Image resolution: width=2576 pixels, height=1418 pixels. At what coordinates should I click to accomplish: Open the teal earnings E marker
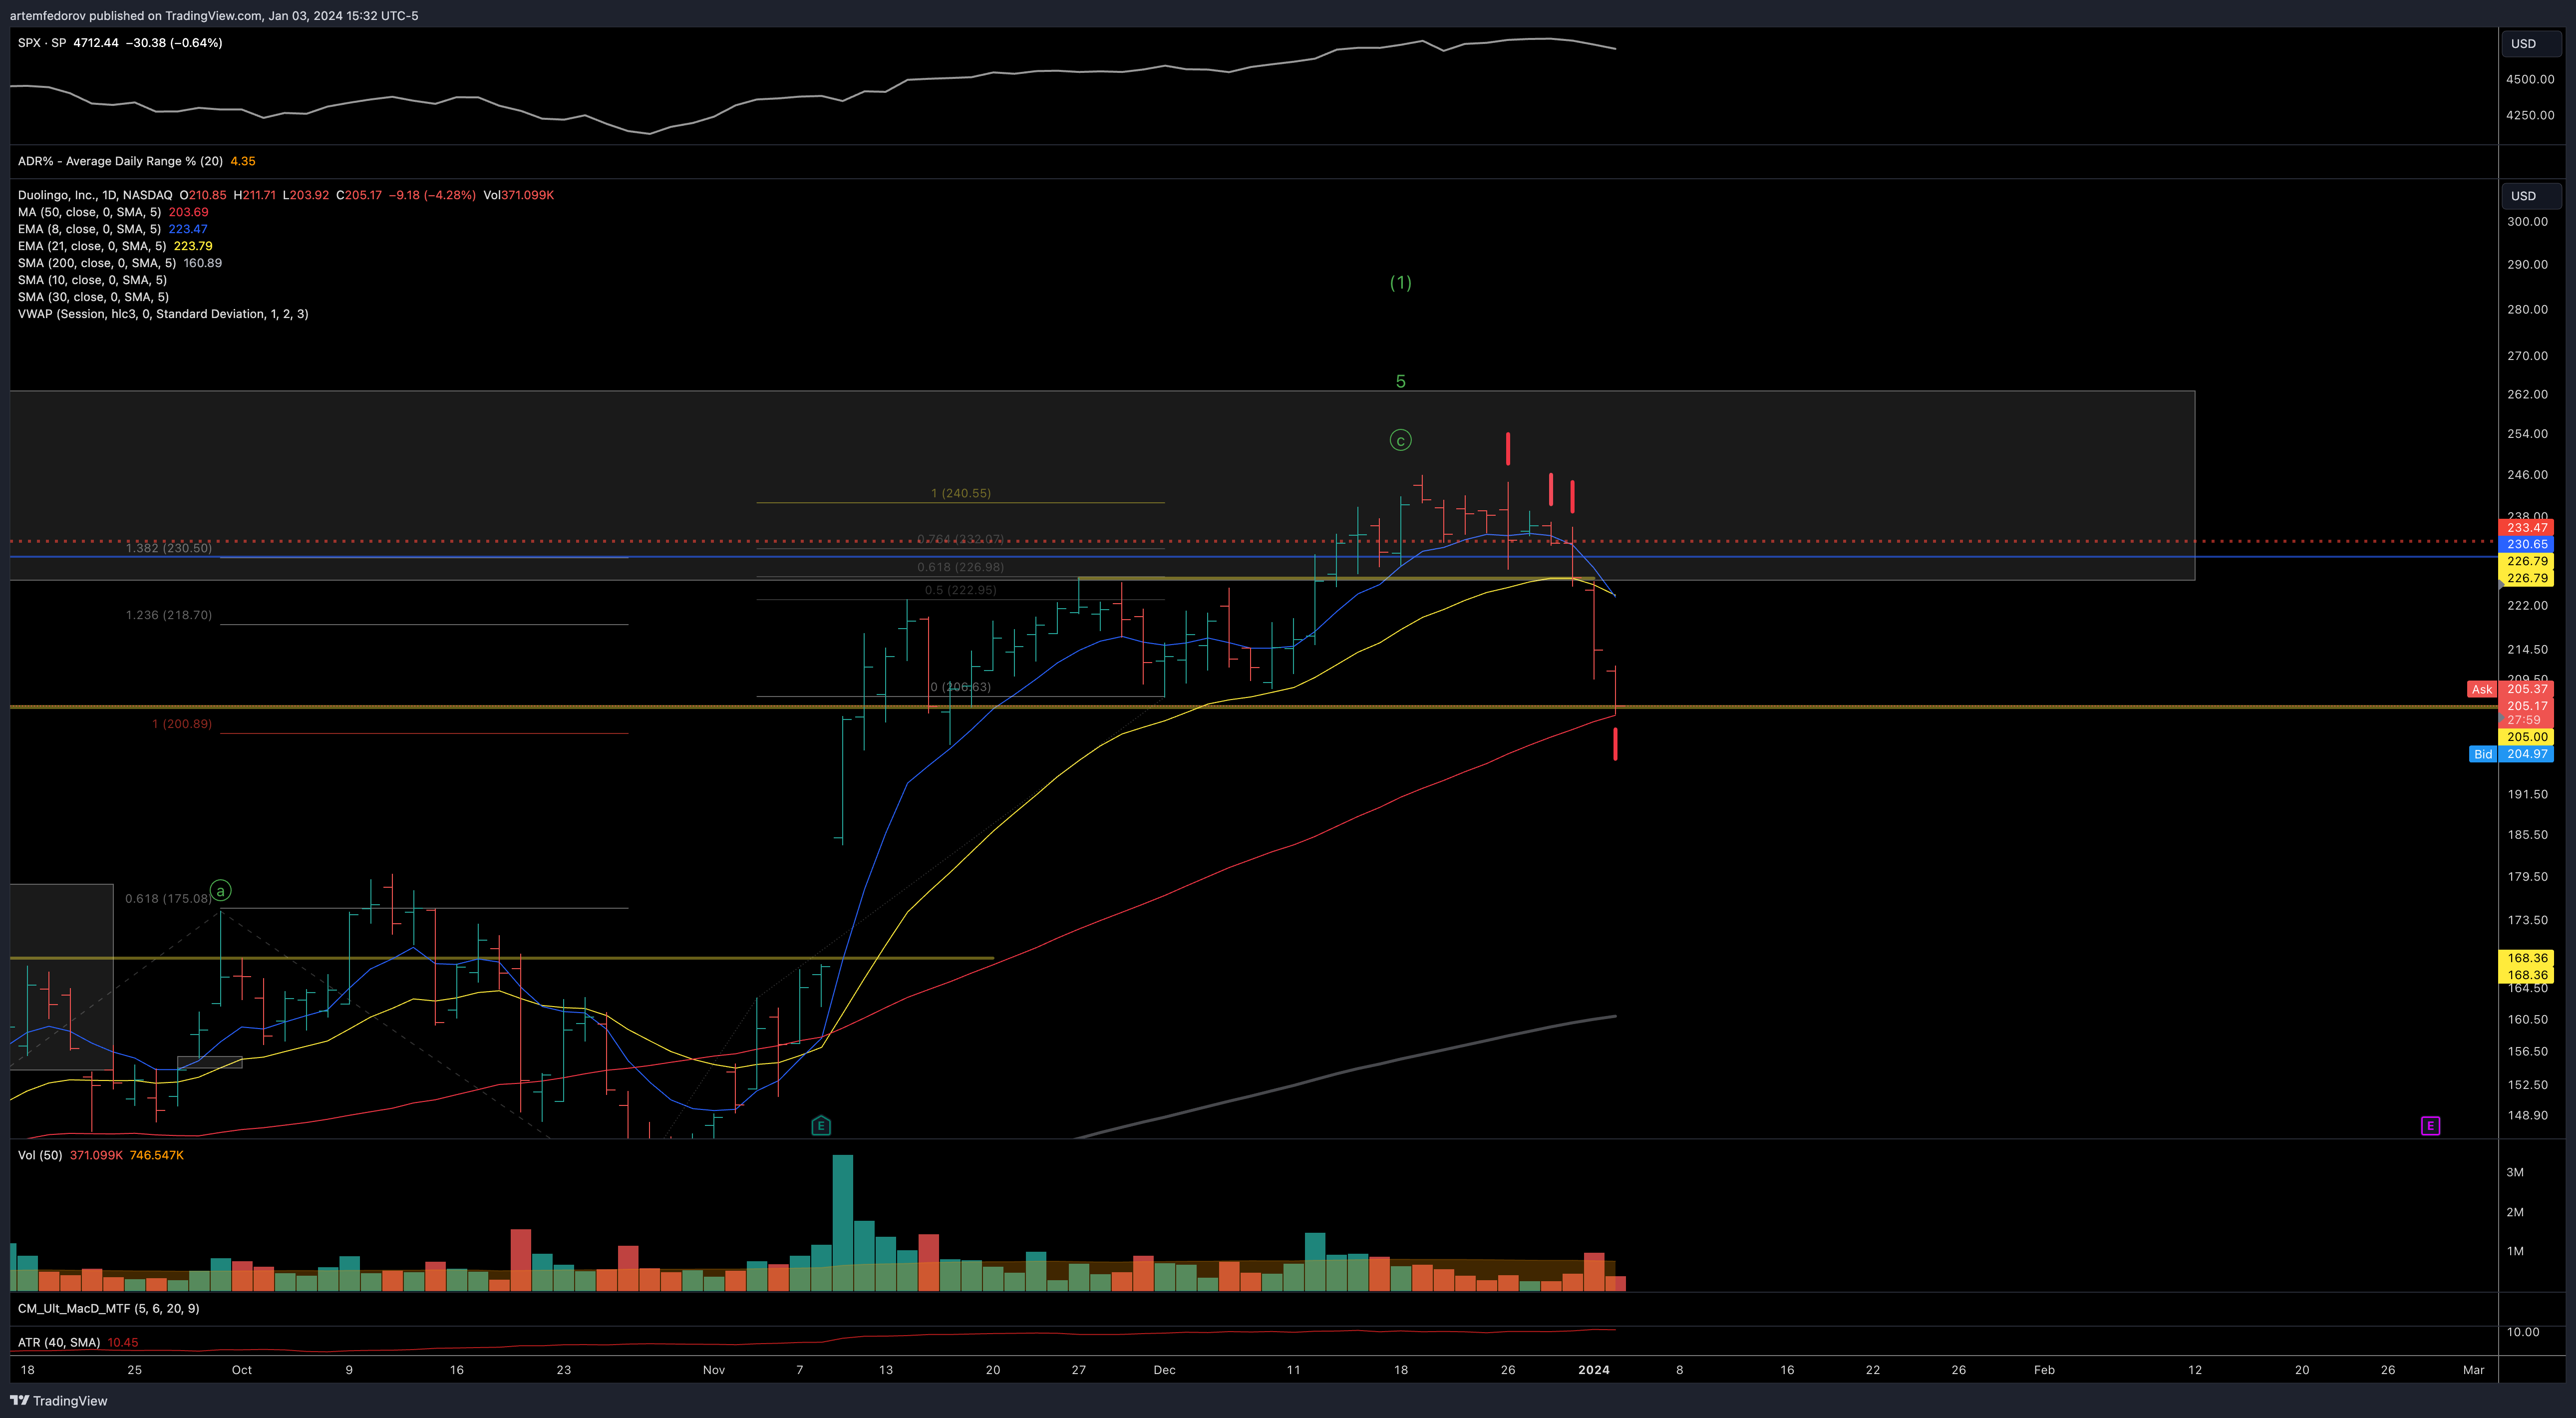point(820,1126)
